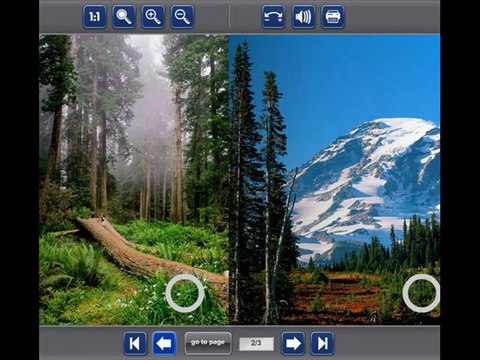Screen dimensions: 480x360
Task: Click the go to page button
Action: (x=208, y=343)
